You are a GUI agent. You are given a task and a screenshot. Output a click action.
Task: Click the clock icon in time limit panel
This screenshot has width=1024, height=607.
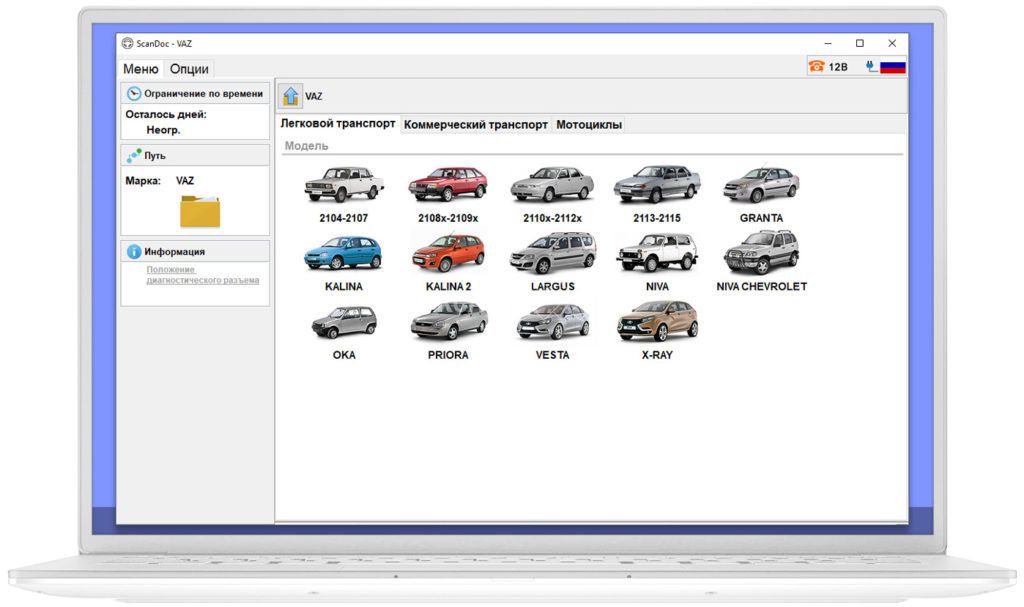point(134,93)
